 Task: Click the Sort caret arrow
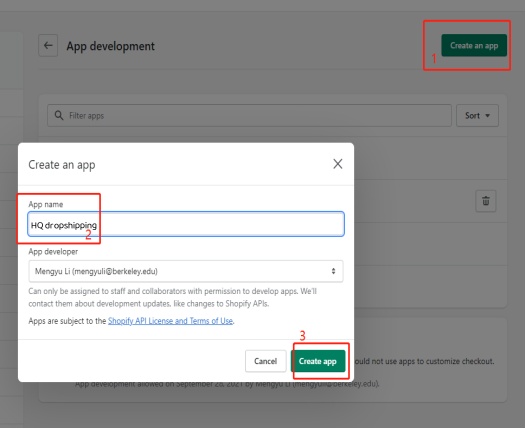click(487, 116)
